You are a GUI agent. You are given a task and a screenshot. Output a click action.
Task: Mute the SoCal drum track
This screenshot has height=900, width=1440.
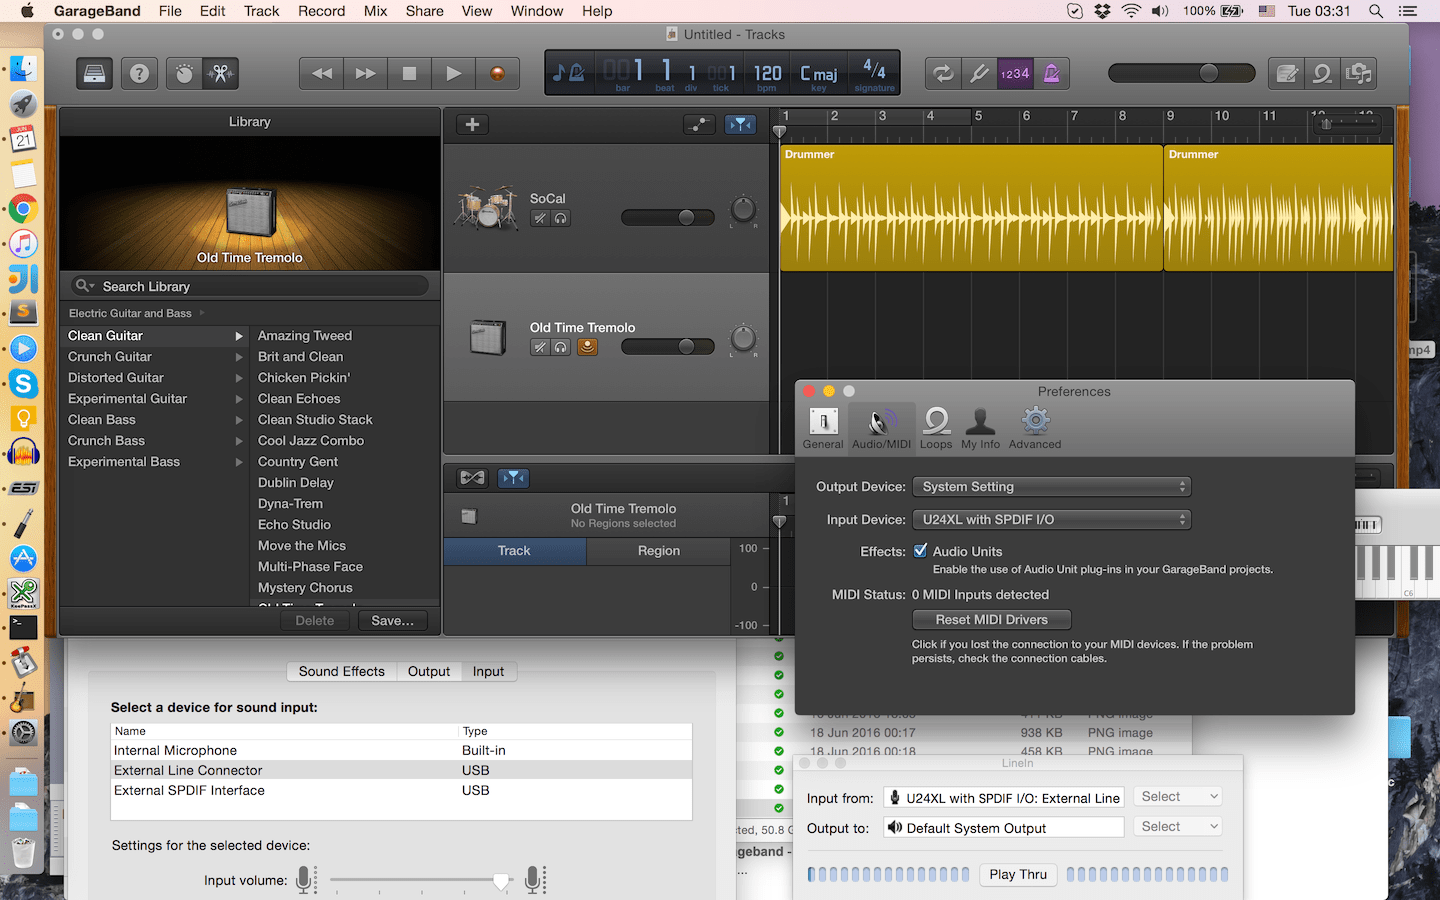(540, 218)
